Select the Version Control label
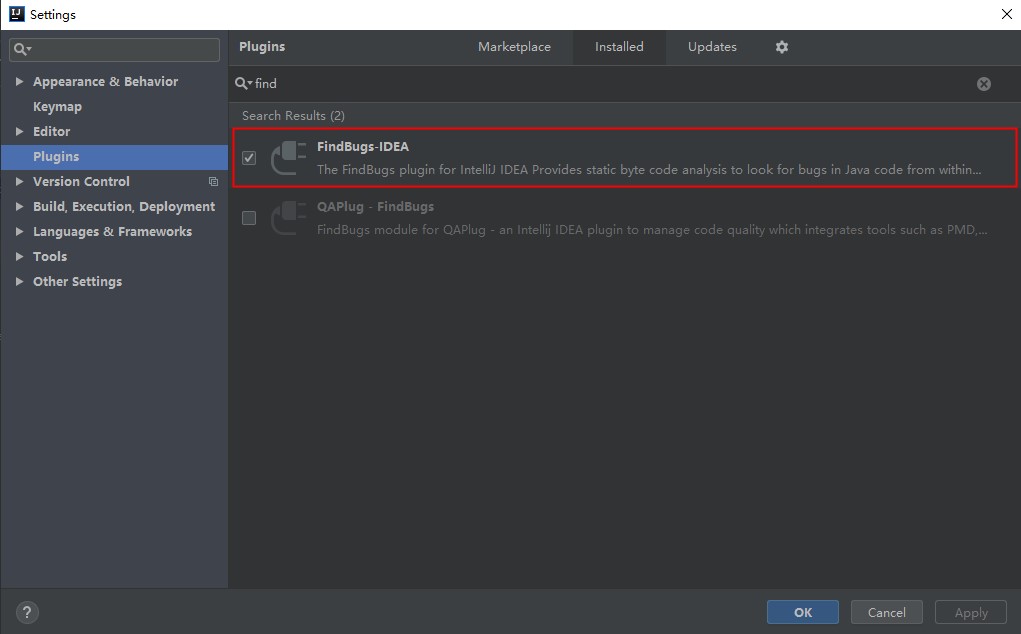 (x=81, y=182)
